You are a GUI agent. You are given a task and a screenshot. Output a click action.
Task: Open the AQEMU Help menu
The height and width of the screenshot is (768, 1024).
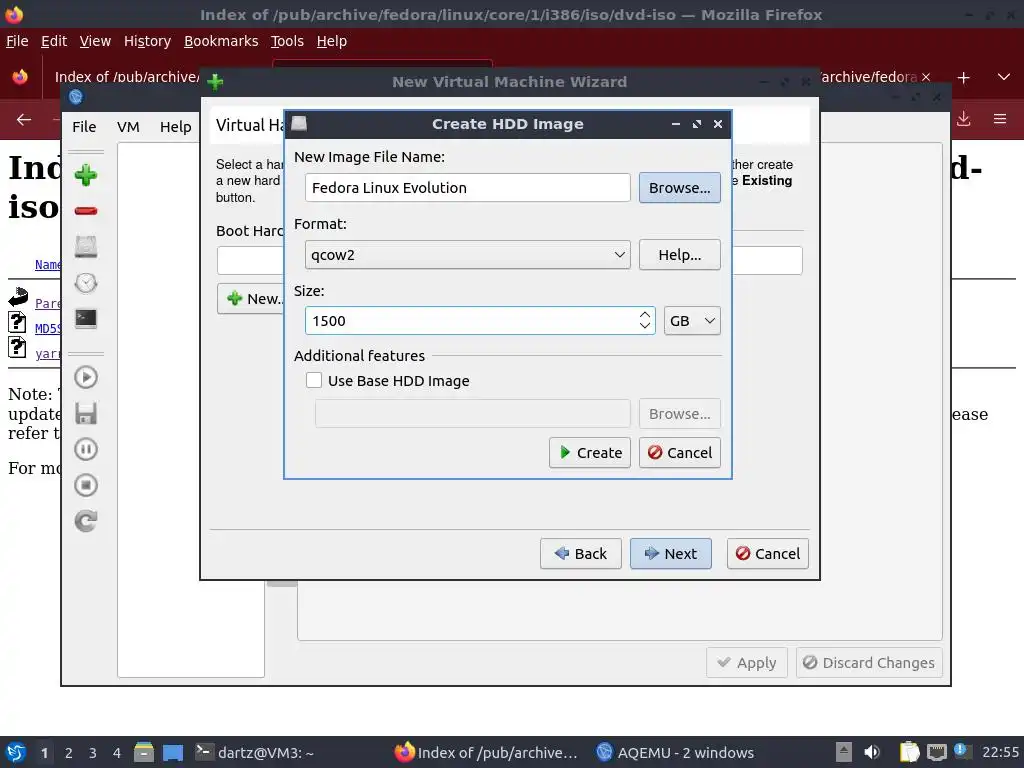175,127
